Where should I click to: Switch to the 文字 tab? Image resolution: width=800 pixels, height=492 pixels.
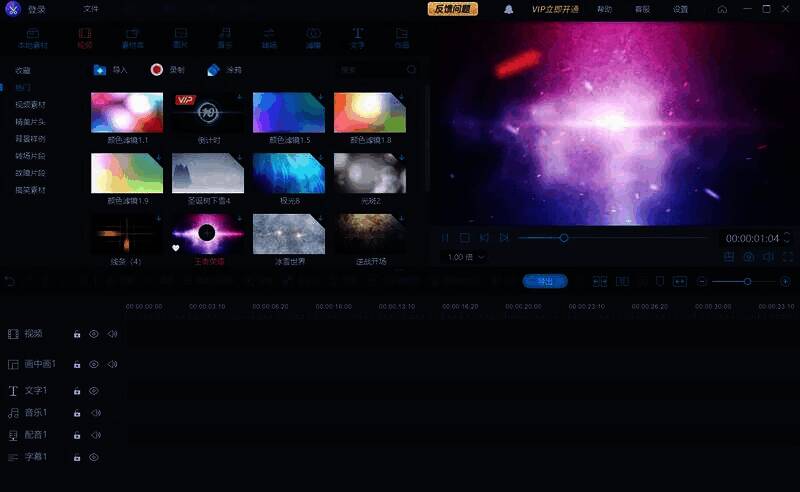pyautogui.click(x=357, y=38)
